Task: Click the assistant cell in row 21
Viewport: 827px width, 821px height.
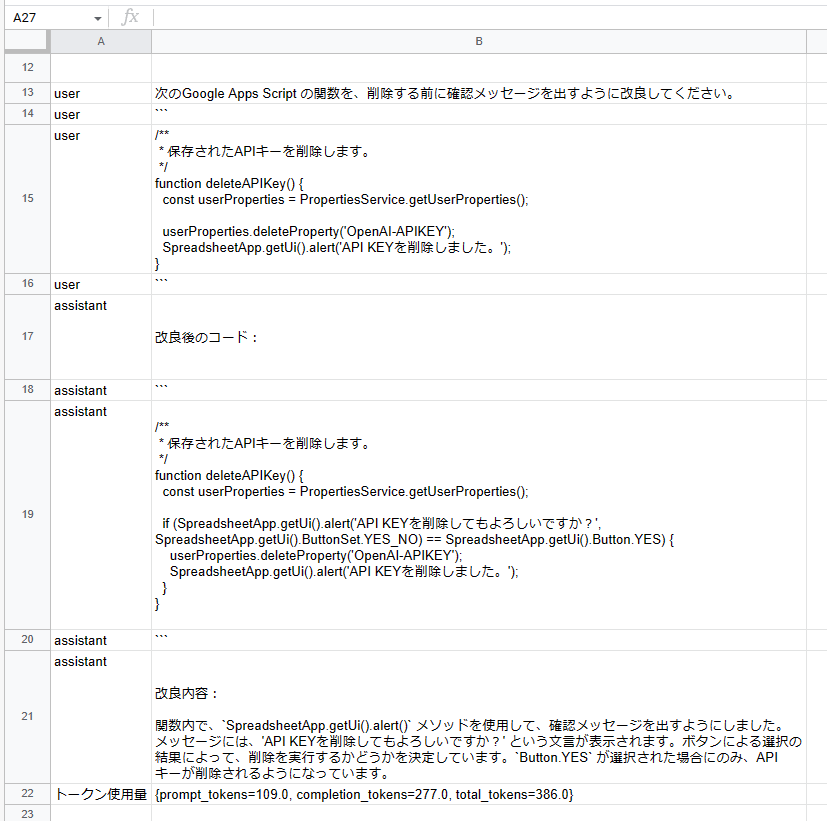Action: [x=479, y=716]
